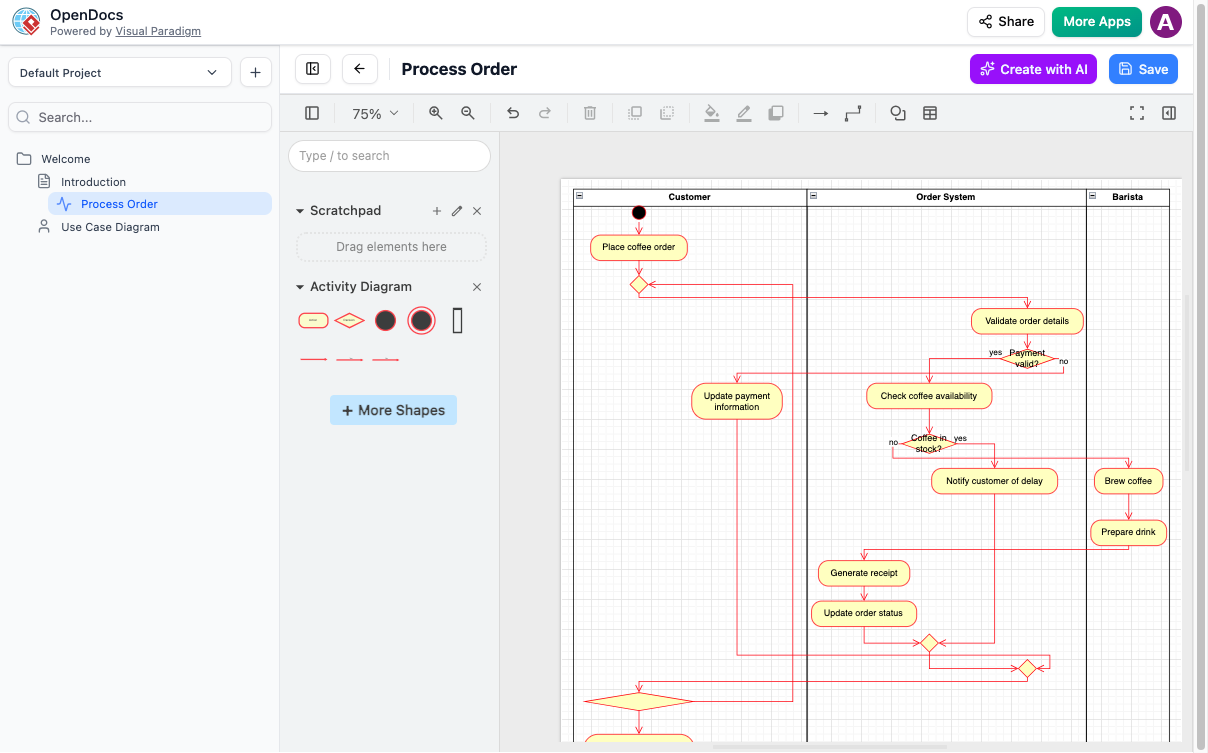
Task: Click the Redo icon
Action: (544, 113)
